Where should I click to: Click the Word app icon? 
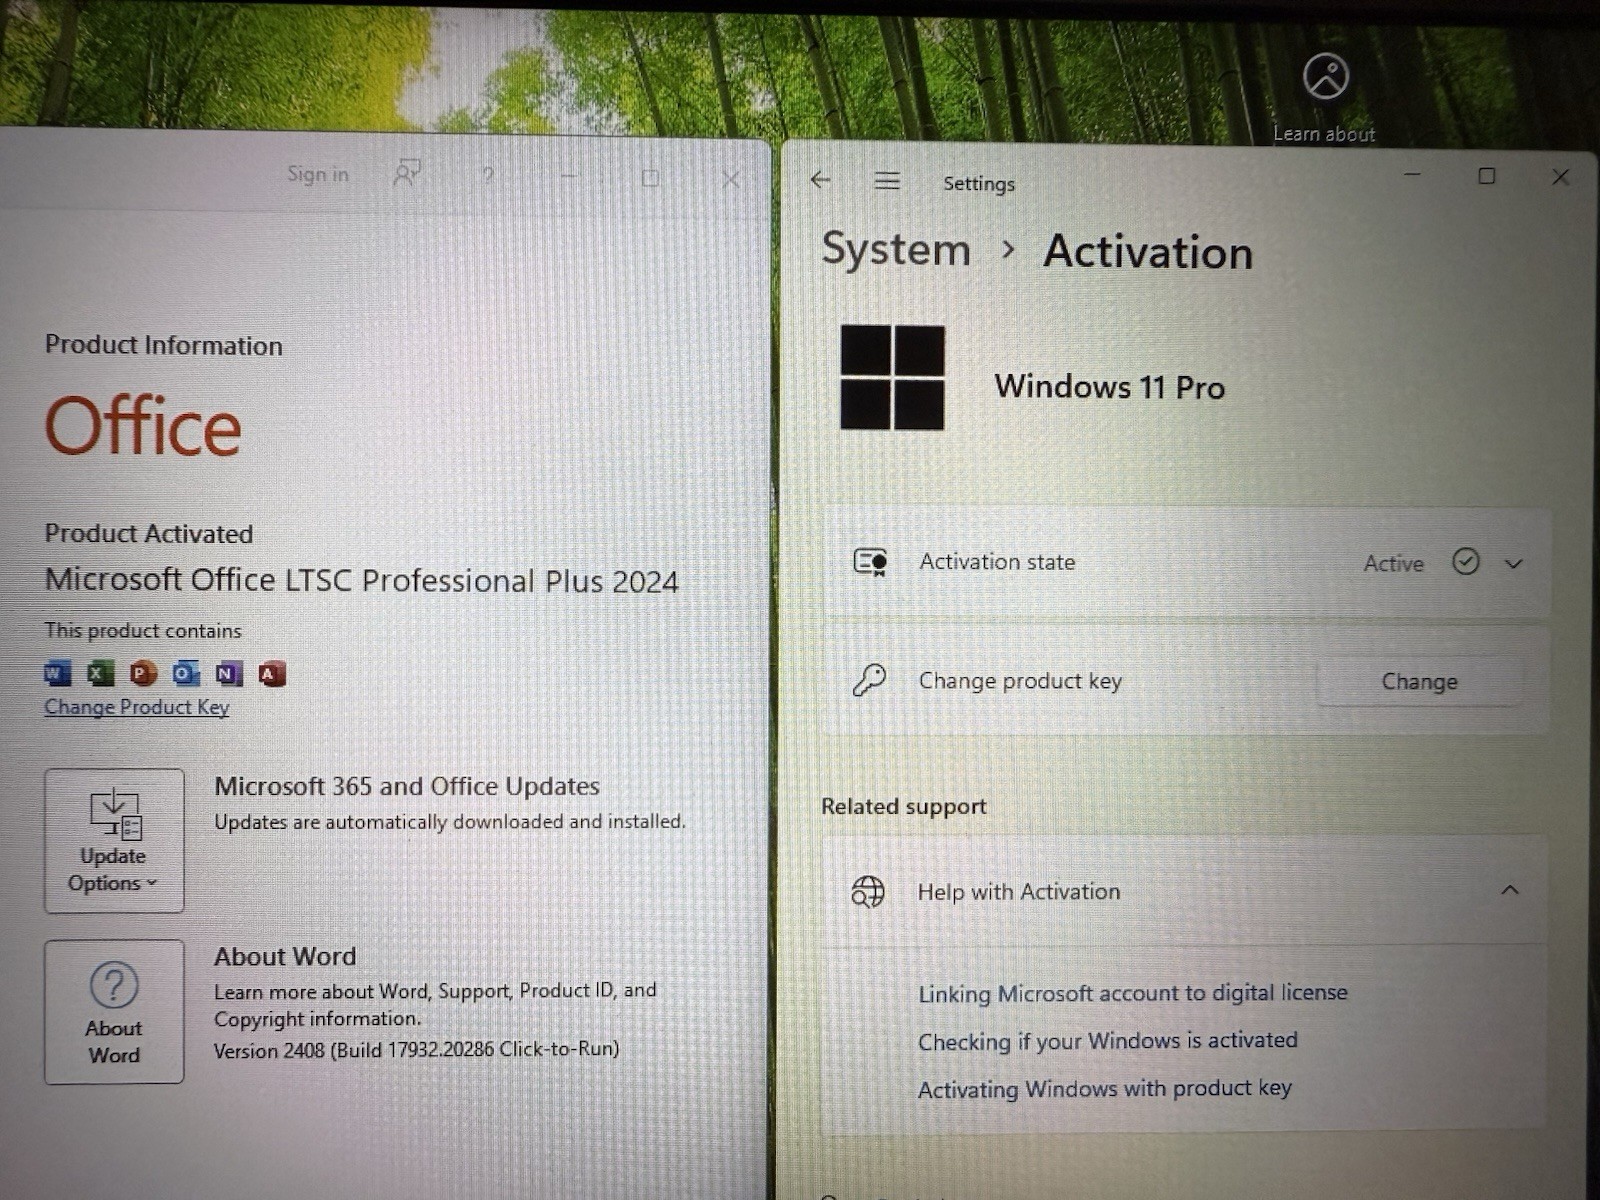57,673
